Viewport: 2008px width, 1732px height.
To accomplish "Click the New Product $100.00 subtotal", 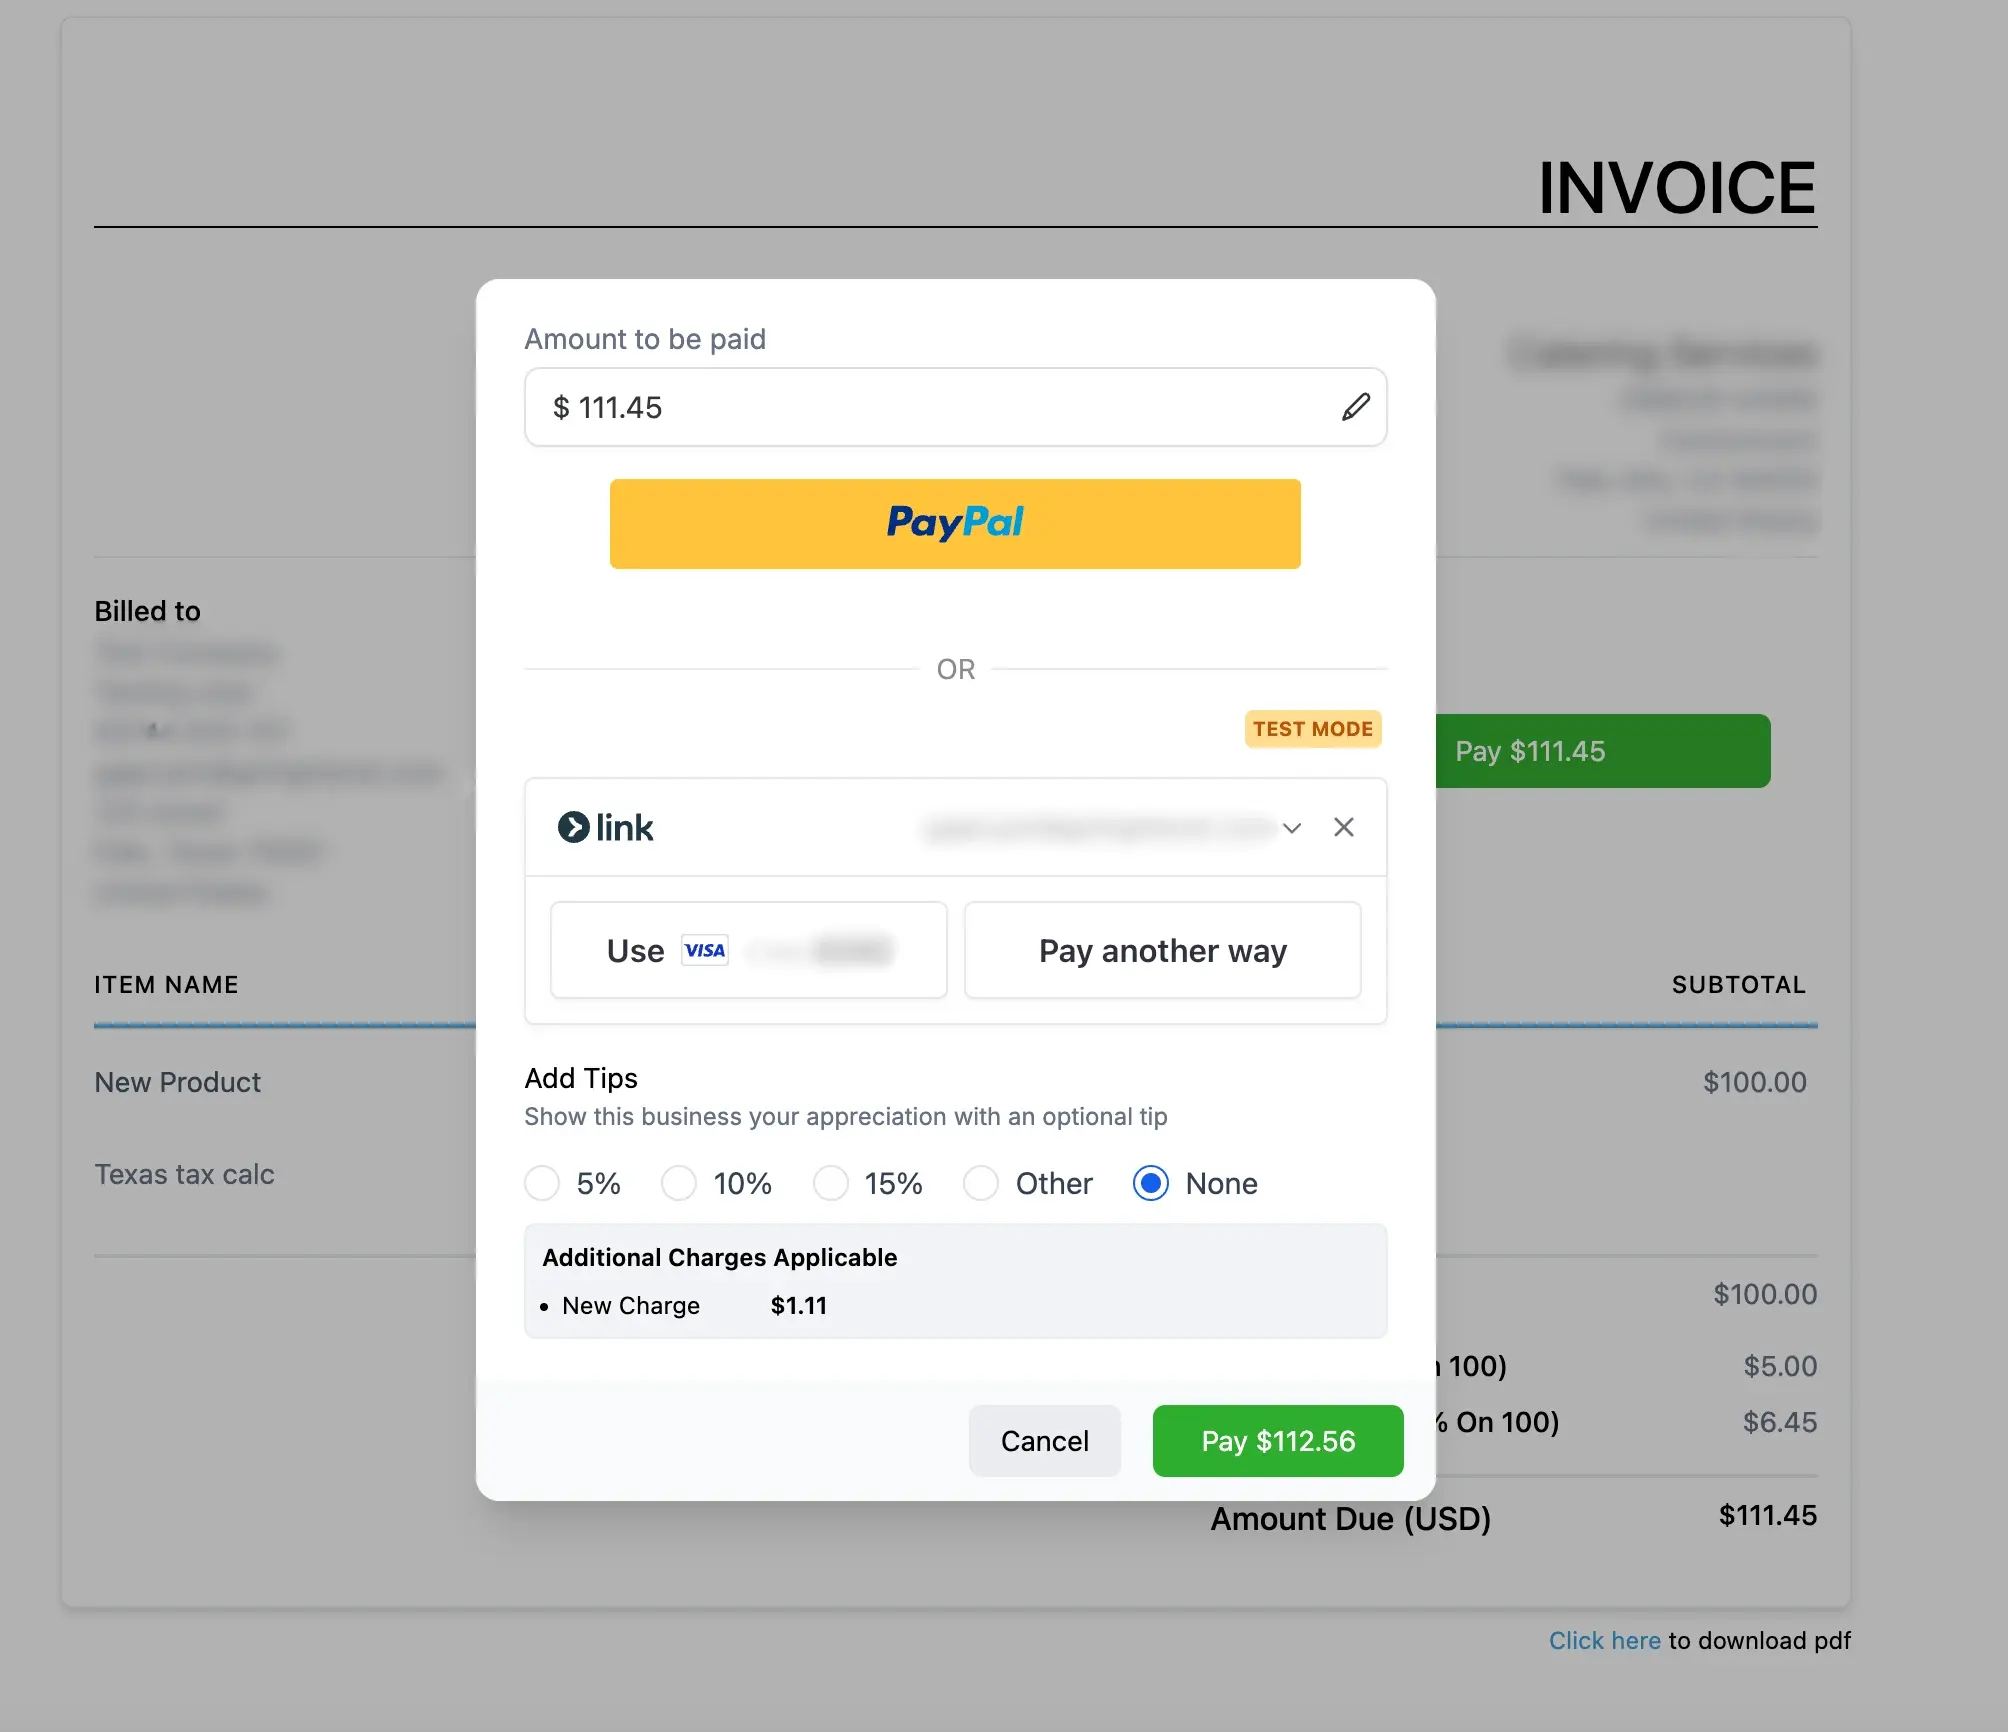I will coord(1755,1082).
